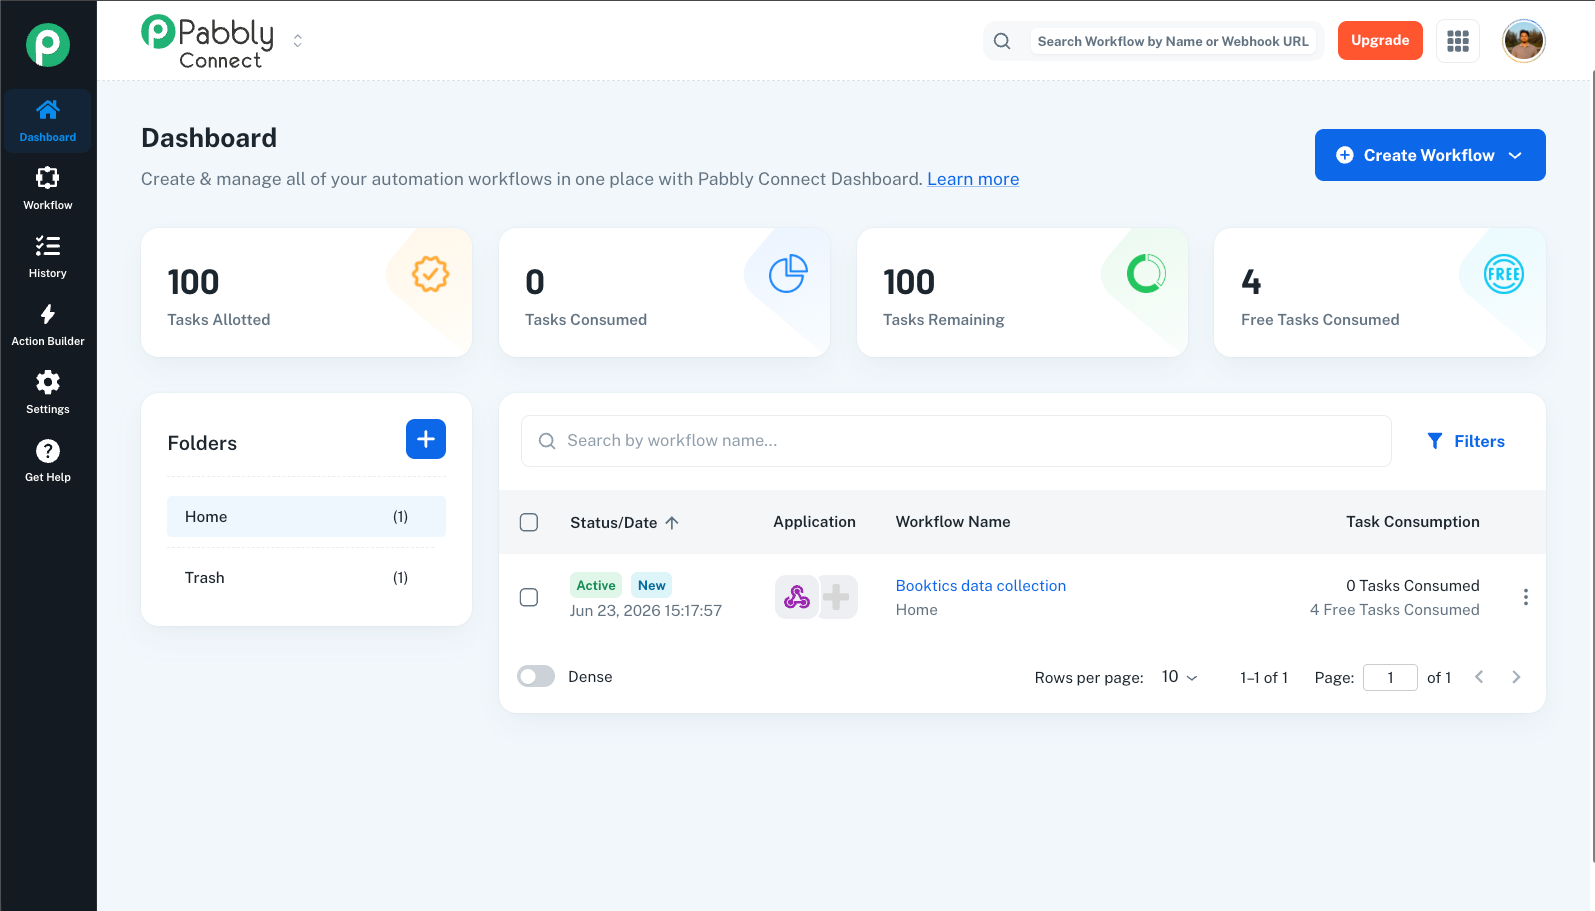Focus the Search Workflow by Name field
Screen dimensions: 1595x911
pos(1173,41)
